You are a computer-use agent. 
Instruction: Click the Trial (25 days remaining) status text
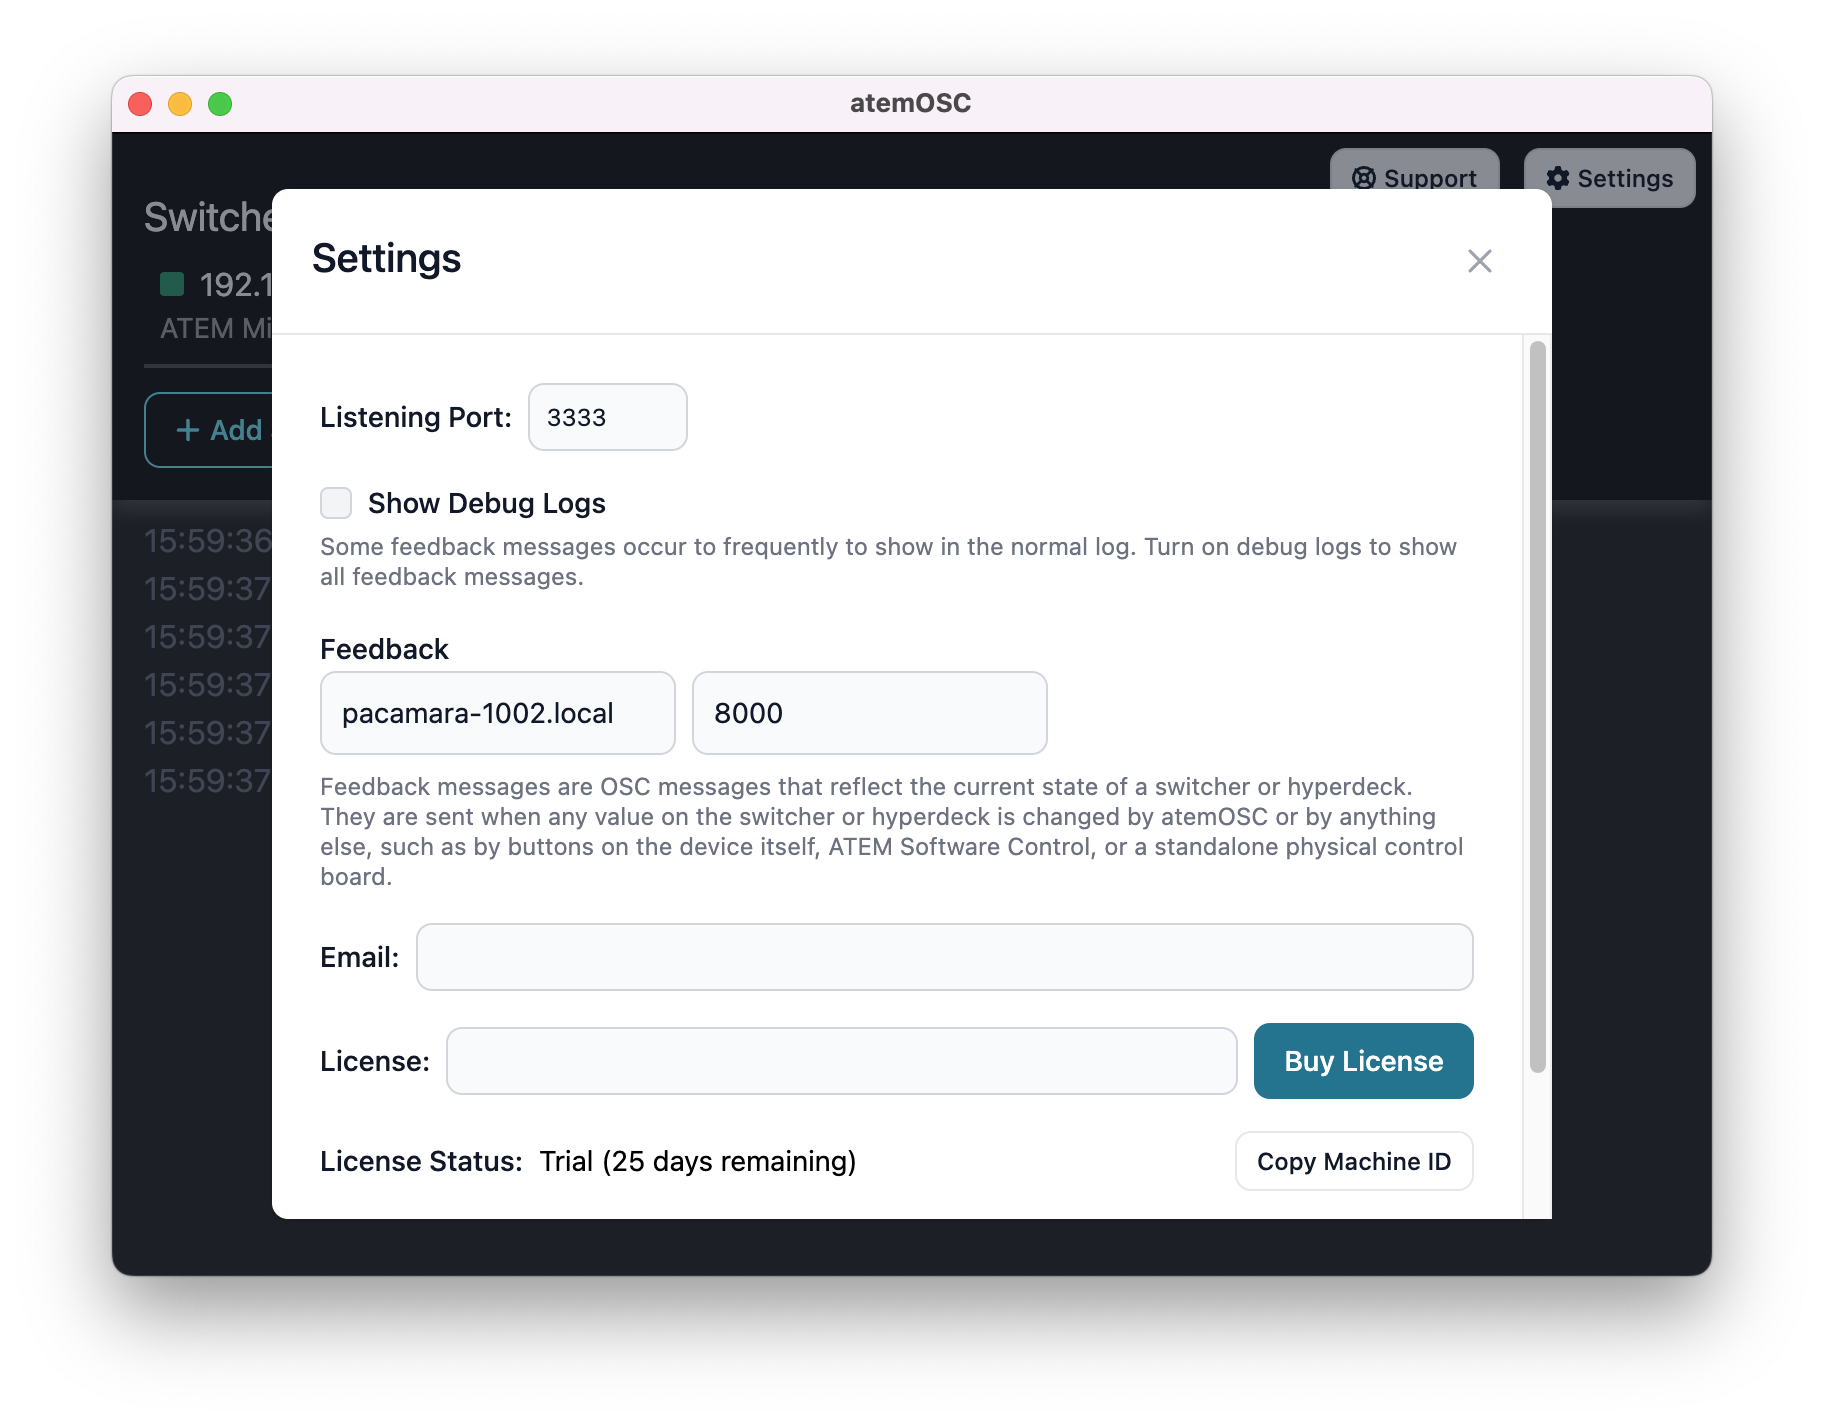698,1161
